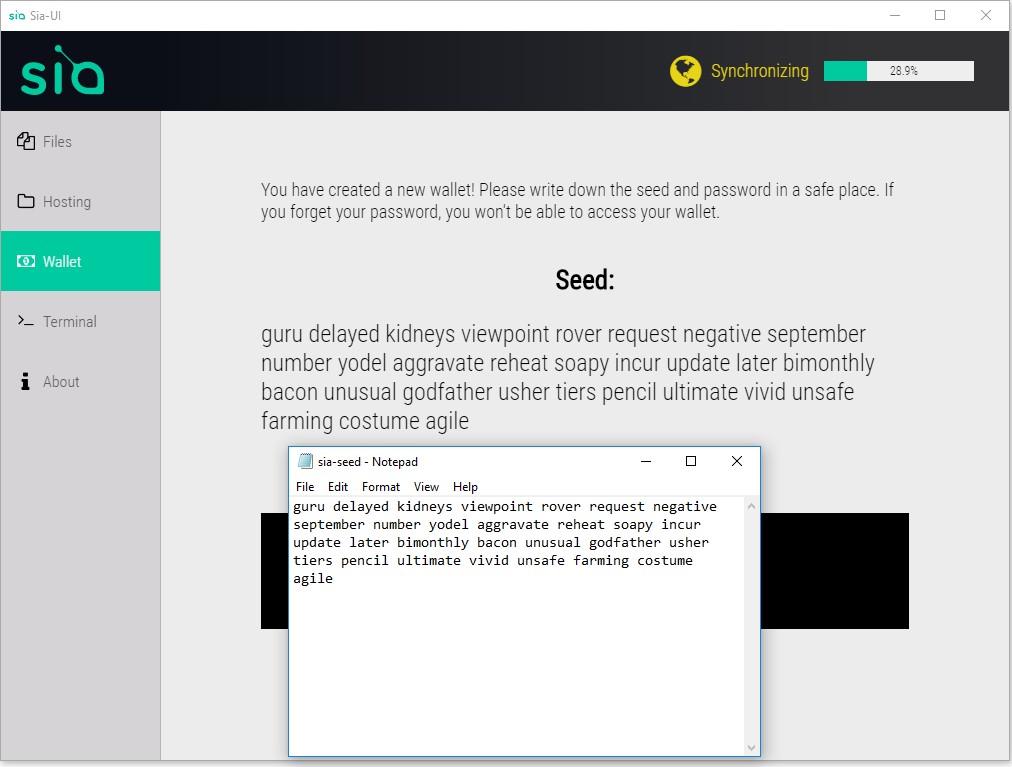Click the Hosting folder icon
This screenshot has width=1012, height=767.
tap(26, 201)
